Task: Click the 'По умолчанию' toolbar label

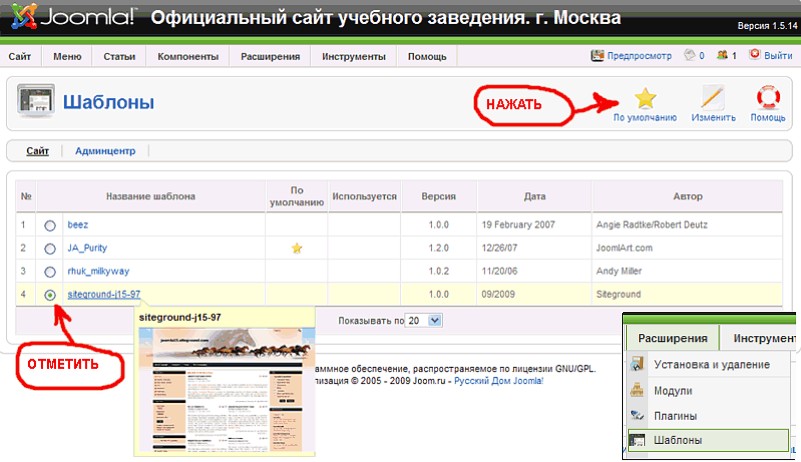Action: pos(645,117)
